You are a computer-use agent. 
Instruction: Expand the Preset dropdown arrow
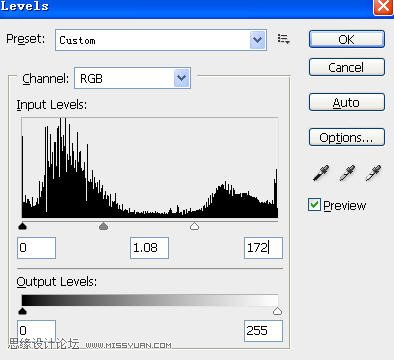(x=258, y=40)
